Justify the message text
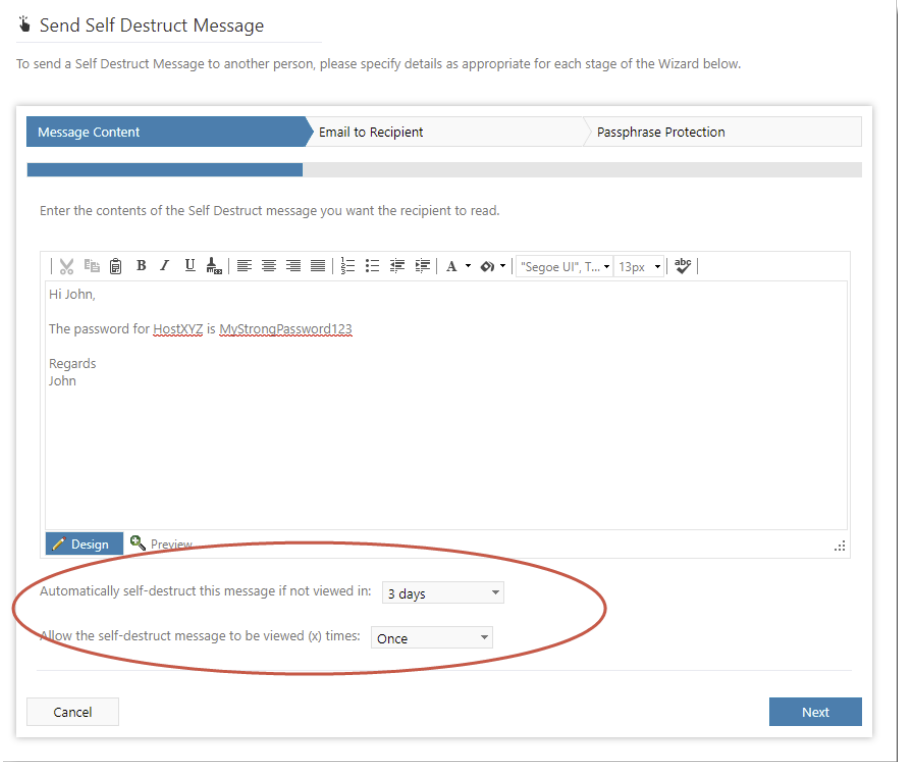 [317, 266]
